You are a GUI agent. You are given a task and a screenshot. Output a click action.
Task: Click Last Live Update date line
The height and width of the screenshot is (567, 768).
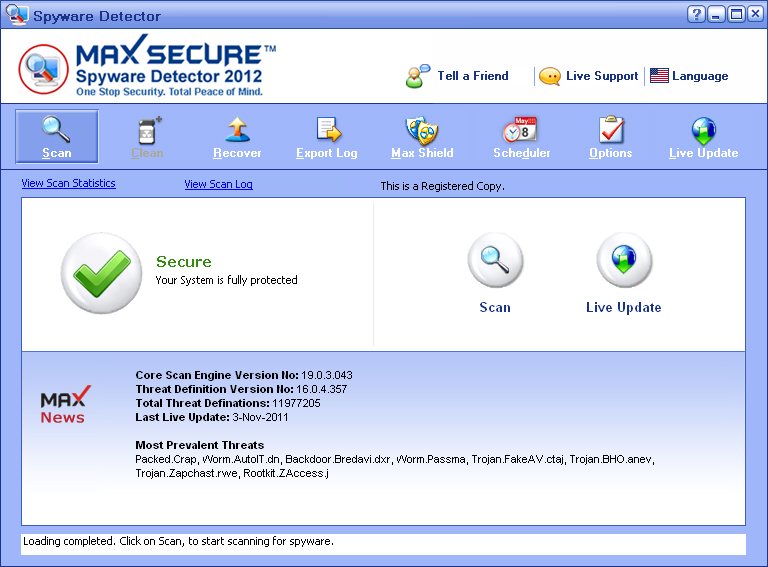tap(212, 417)
